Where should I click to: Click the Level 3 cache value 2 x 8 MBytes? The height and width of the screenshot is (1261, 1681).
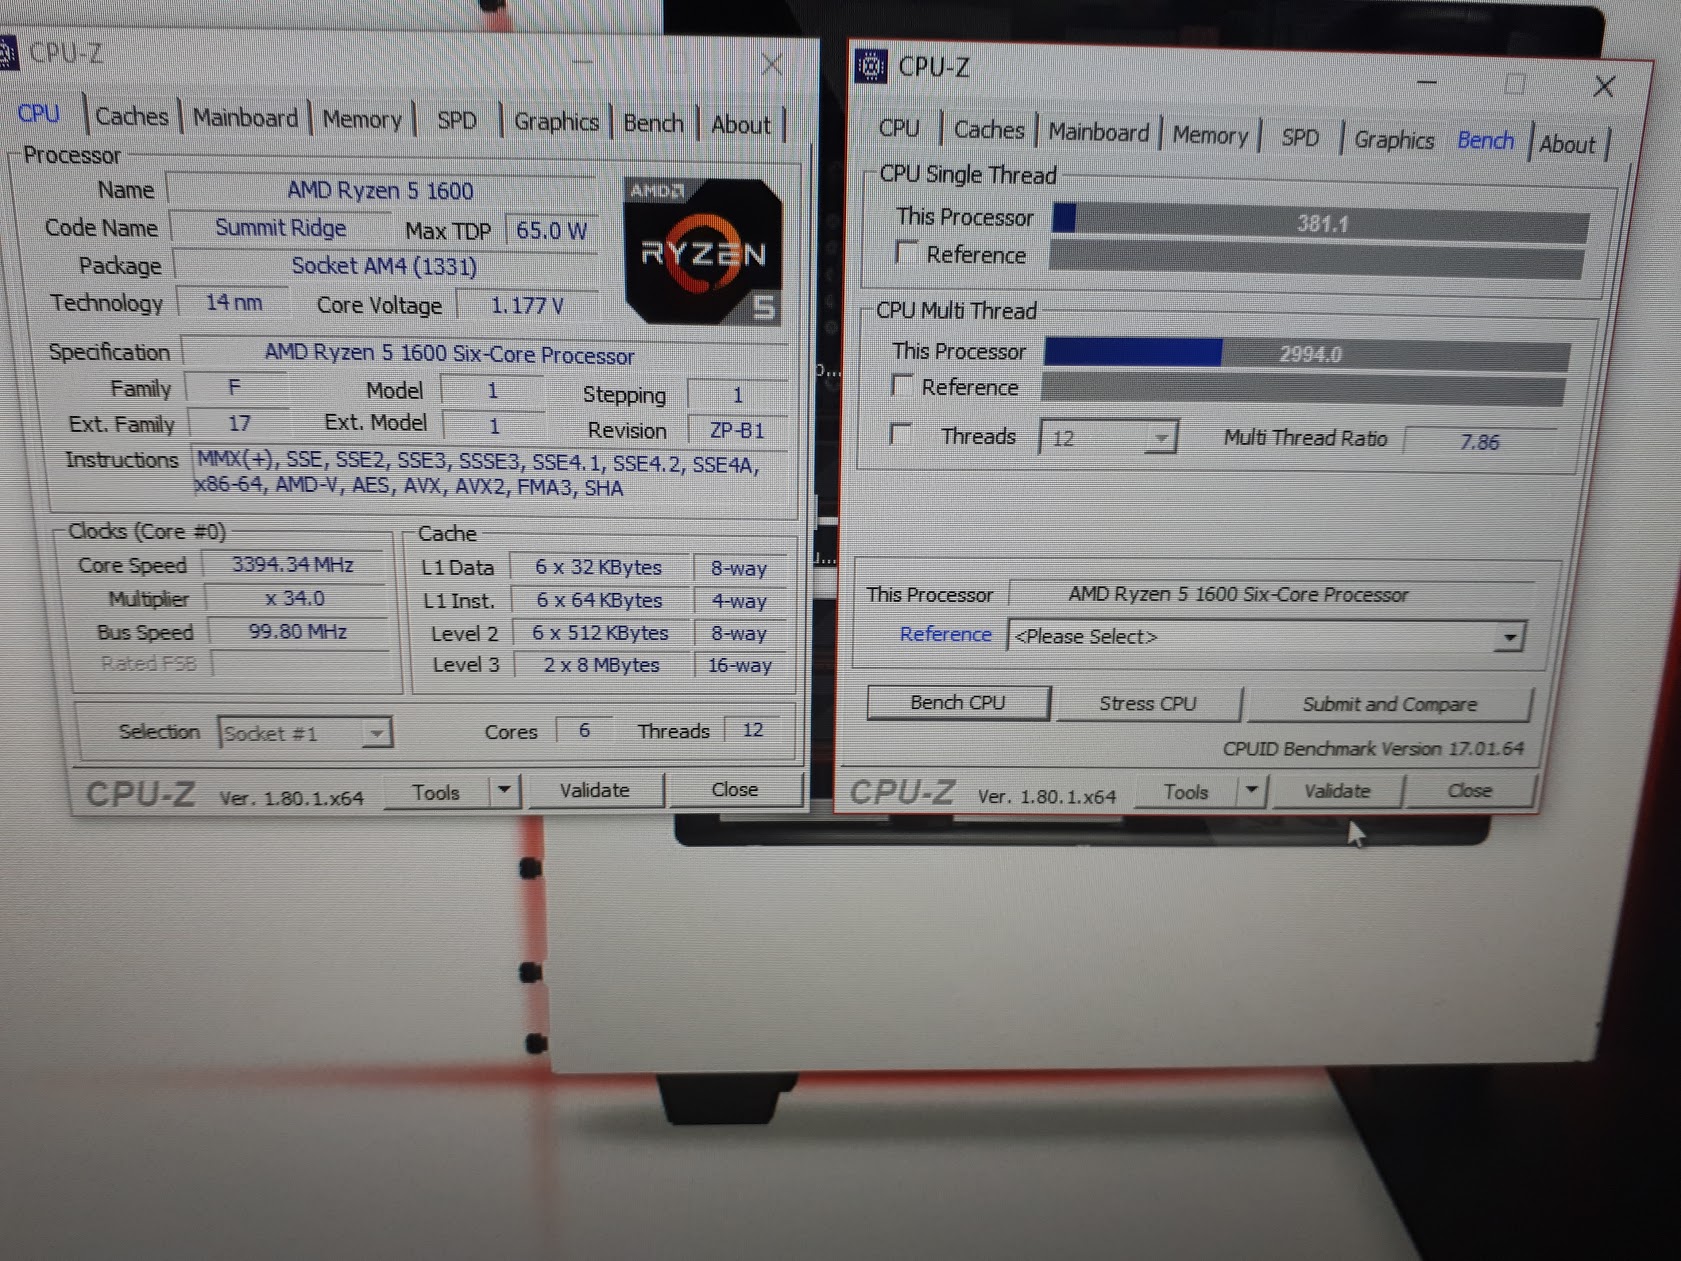coord(602,665)
